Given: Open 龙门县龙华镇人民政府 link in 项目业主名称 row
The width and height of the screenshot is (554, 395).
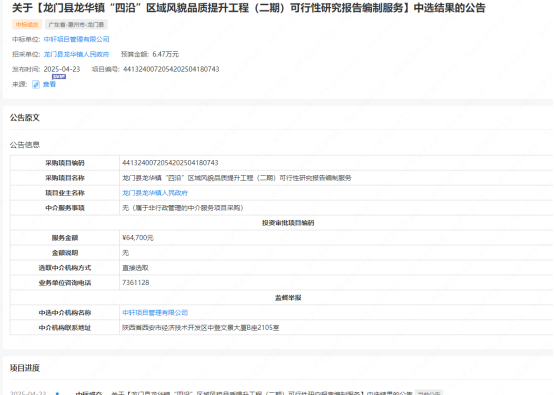Looking at the screenshot, I should (x=155, y=193).
